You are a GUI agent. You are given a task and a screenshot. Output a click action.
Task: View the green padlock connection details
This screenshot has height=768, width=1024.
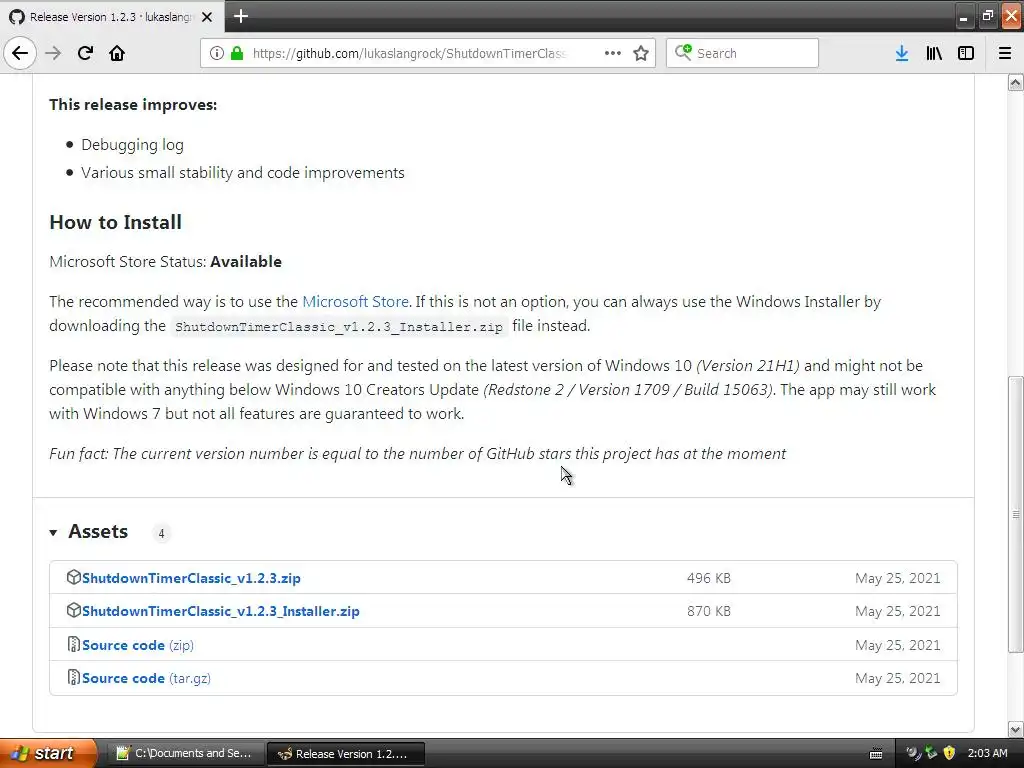click(x=237, y=53)
